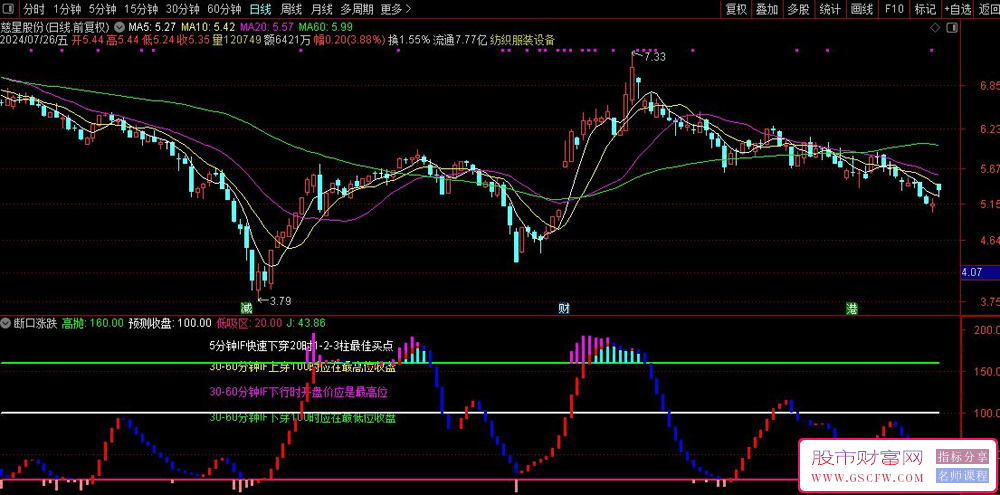Click the 预测收盘: 100.00 value

click(x=170, y=323)
